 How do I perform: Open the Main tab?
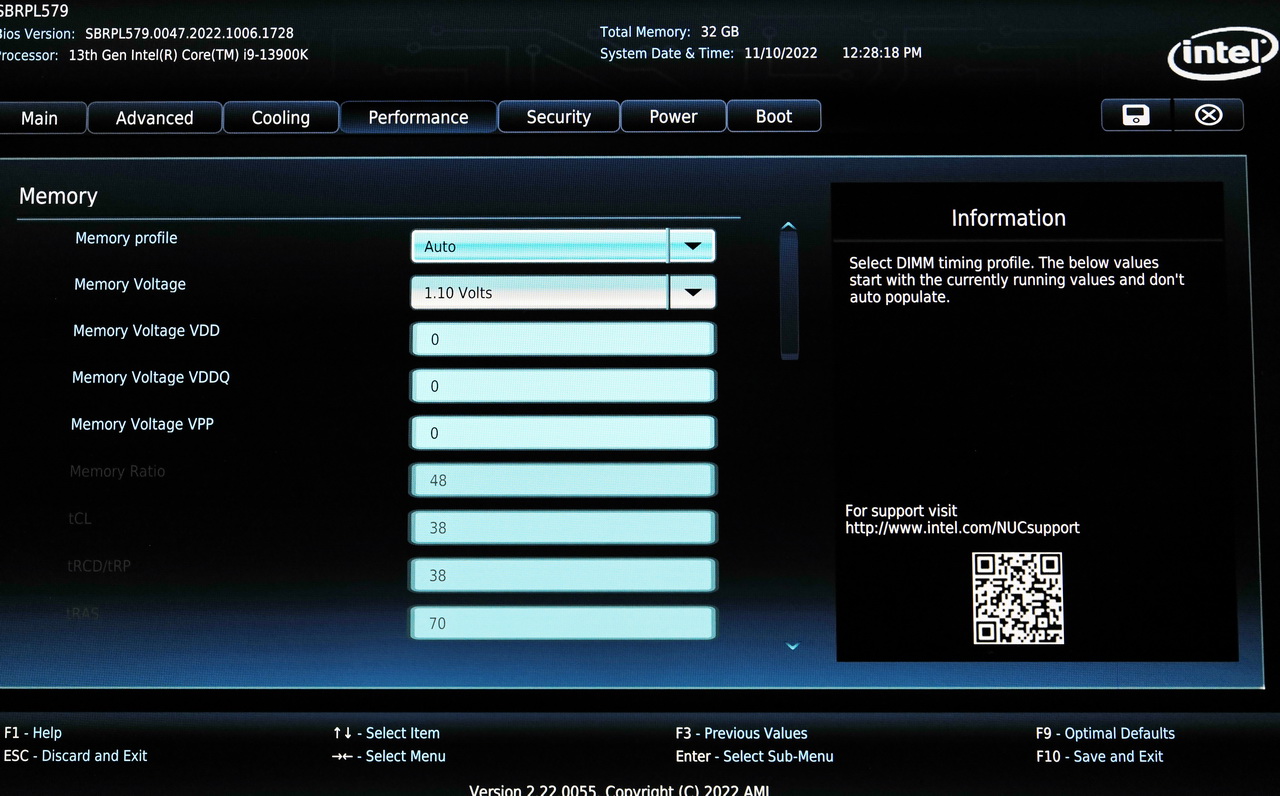pyautogui.click(x=40, y=118)
